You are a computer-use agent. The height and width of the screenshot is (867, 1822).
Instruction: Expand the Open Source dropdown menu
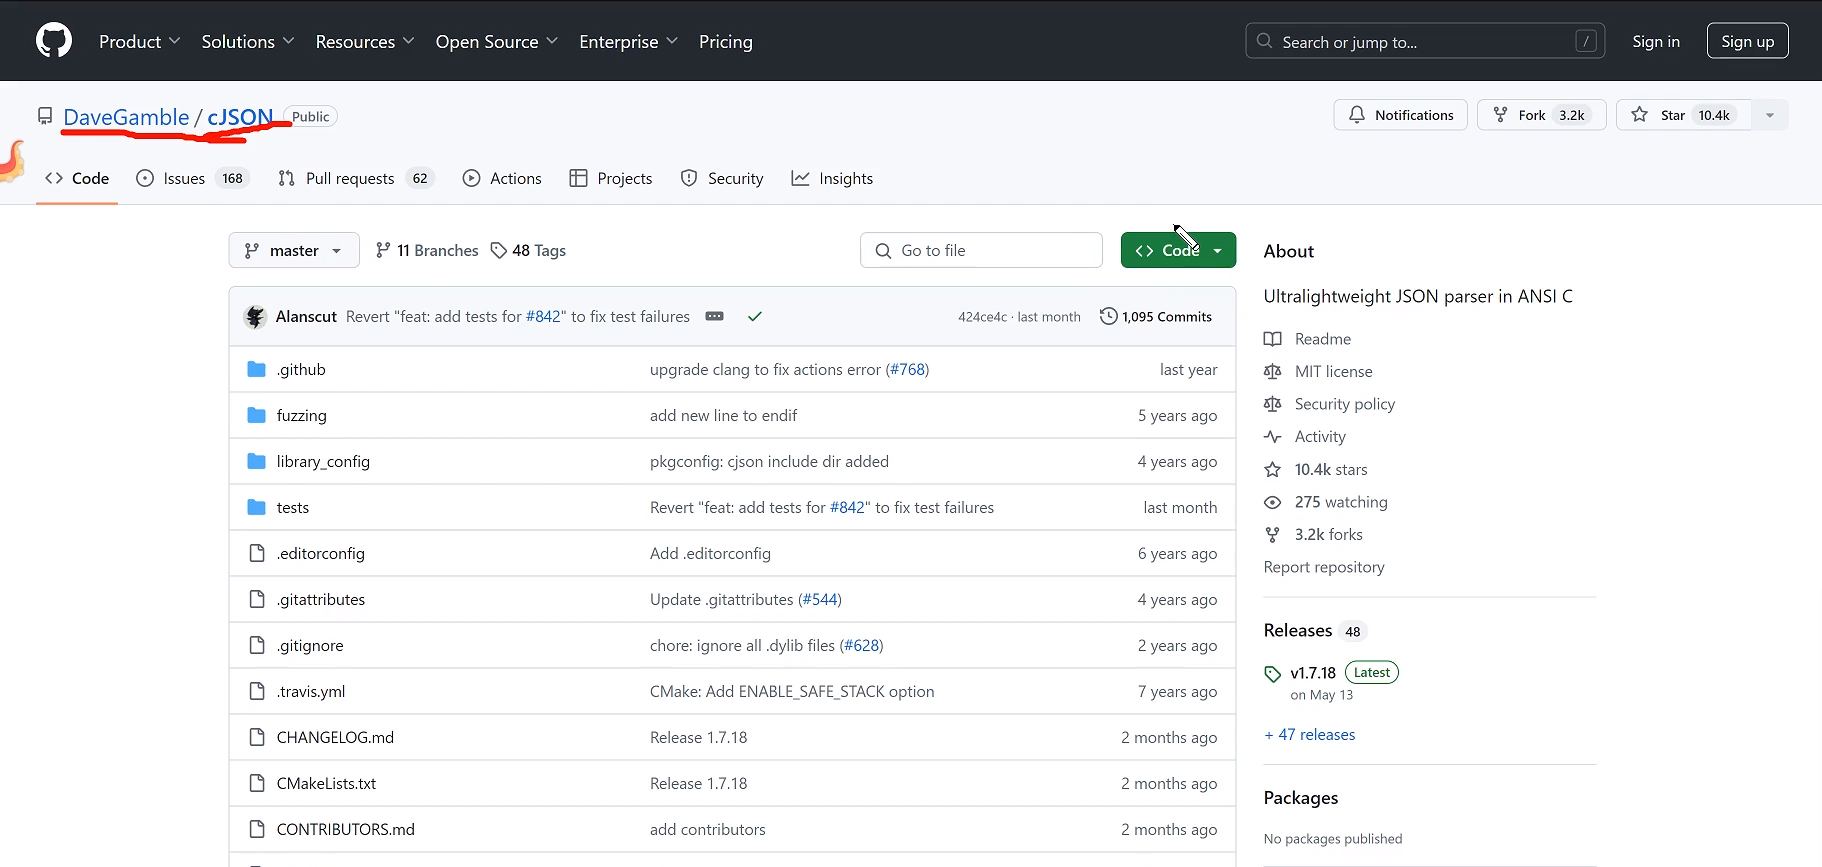click(x=497, y=41)
